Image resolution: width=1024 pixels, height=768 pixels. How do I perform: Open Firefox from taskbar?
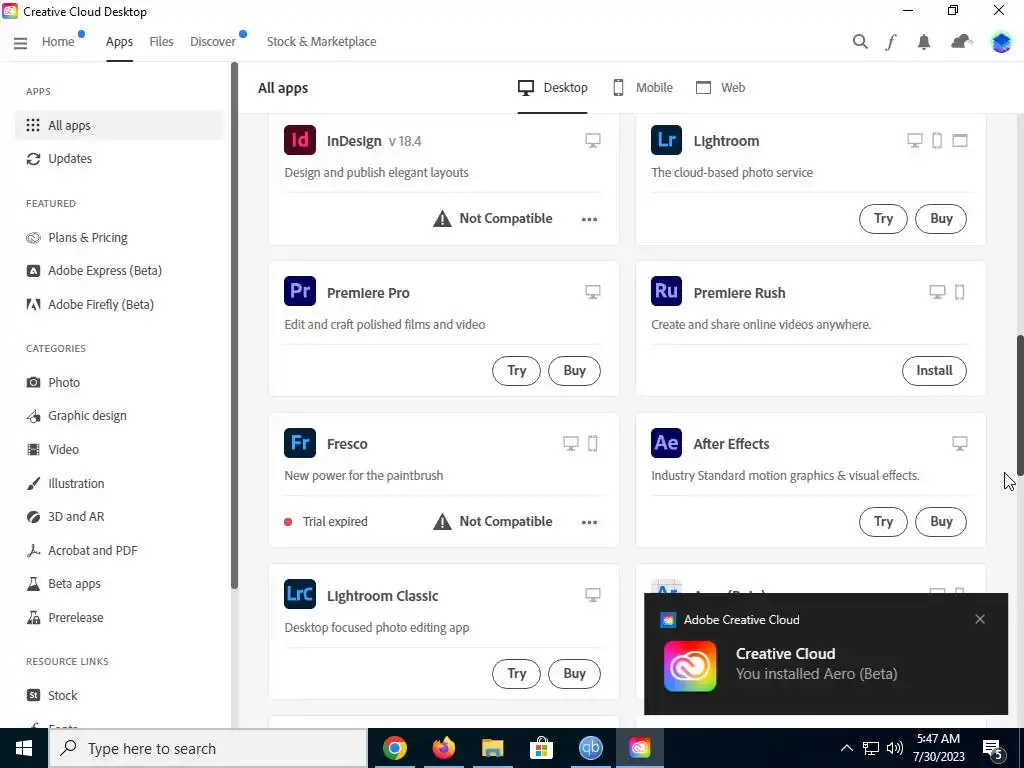(x=443, y=748)
